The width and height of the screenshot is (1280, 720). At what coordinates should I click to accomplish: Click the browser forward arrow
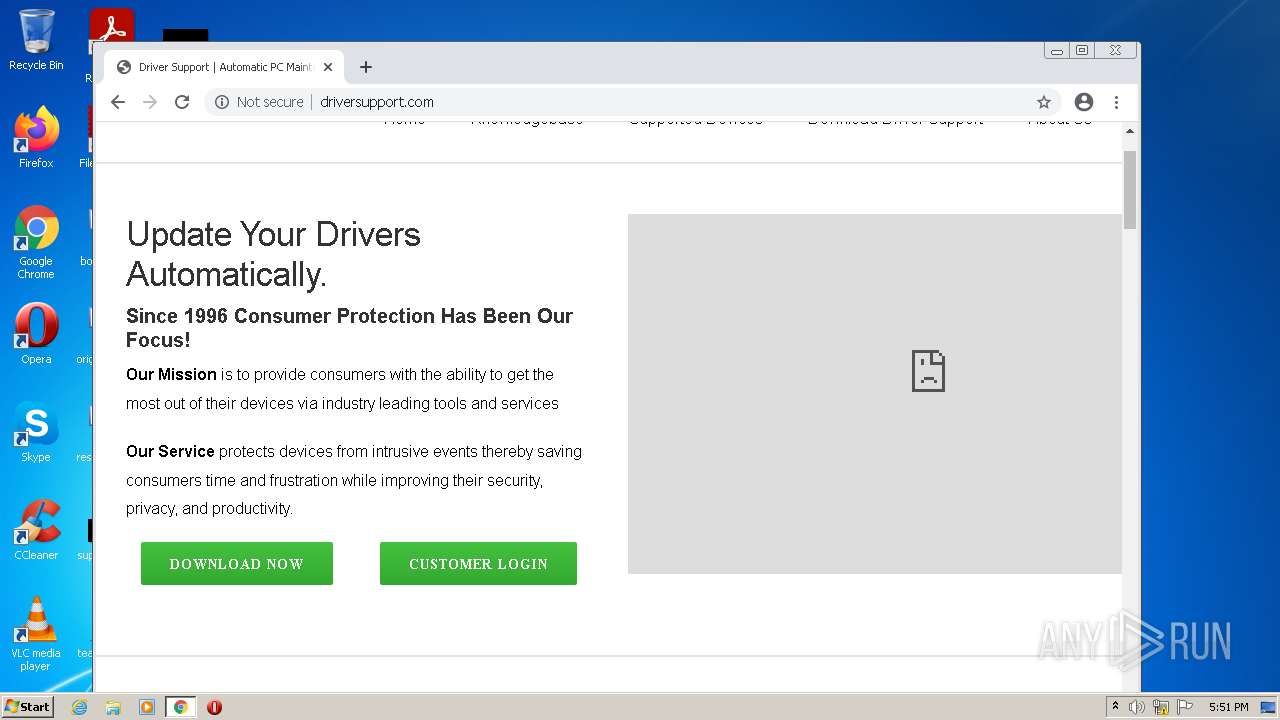click(x=150, y=102)
